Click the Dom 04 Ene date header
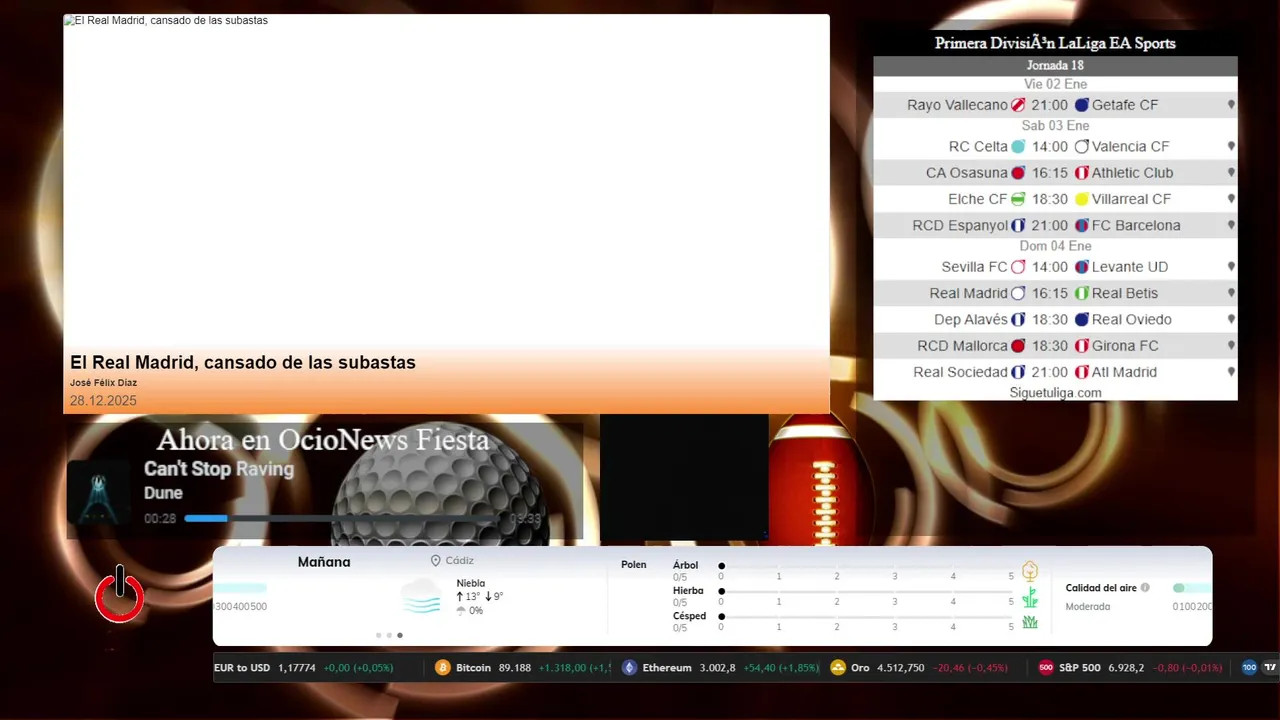1280x720 pixels. pos(1055,246)
